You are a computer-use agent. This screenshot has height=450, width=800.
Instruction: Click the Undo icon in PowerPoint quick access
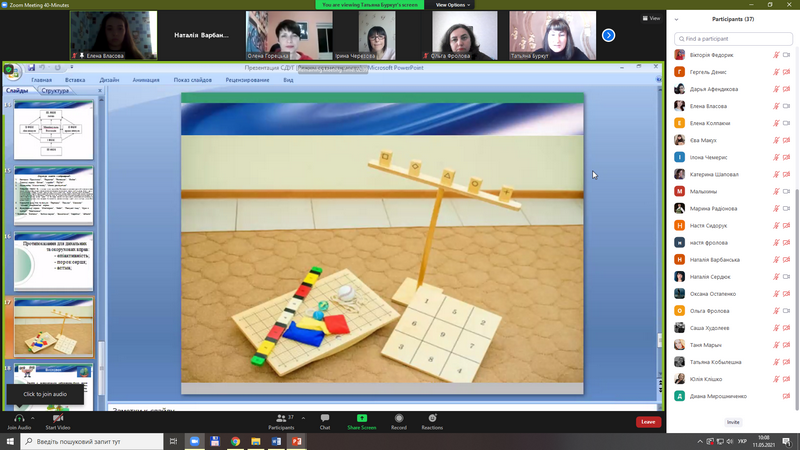43,67
